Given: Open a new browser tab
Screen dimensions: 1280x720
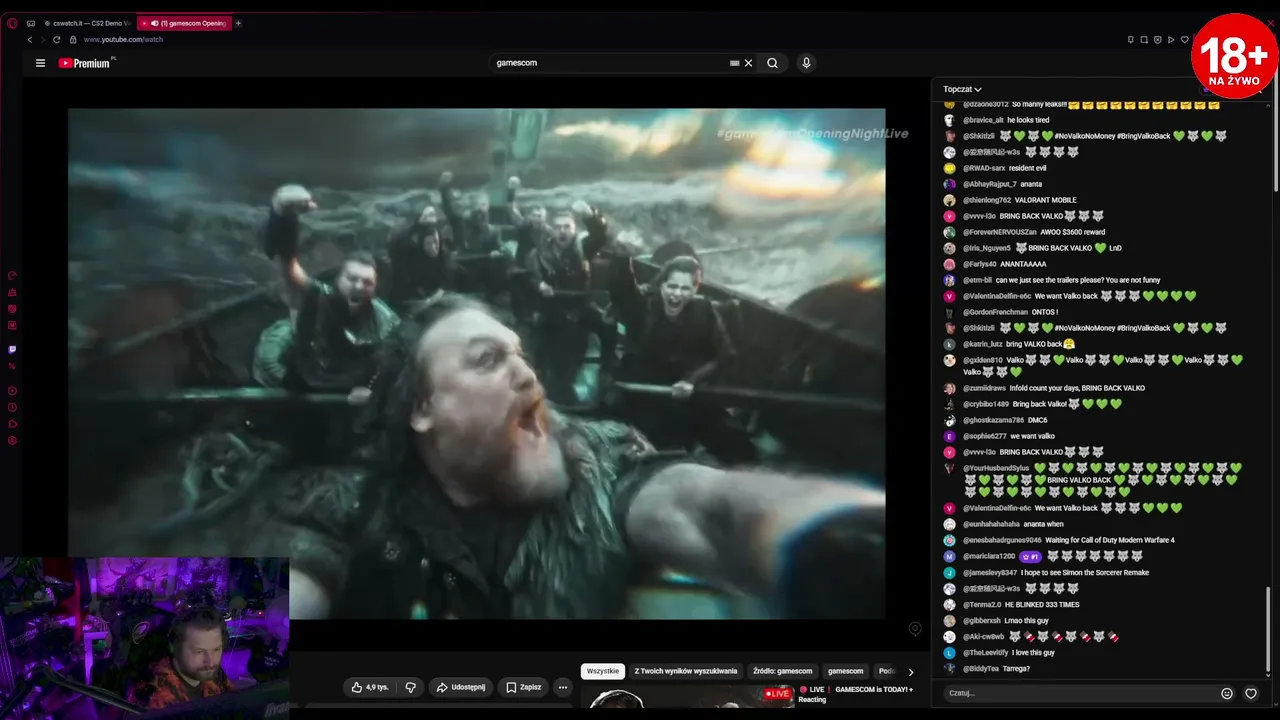Looking at the screenshot, I should click(238, 23).
